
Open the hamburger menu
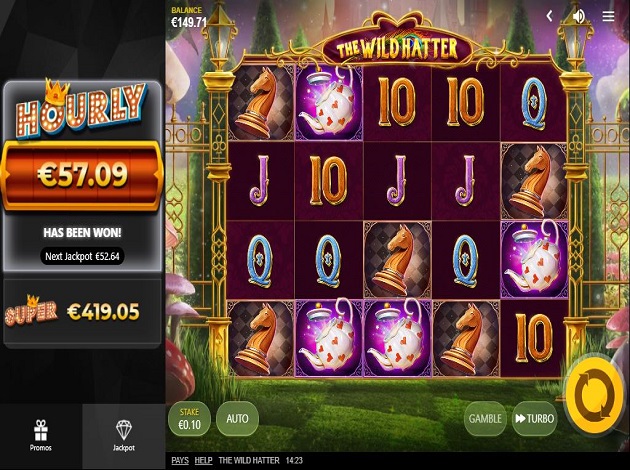point(608,16)
